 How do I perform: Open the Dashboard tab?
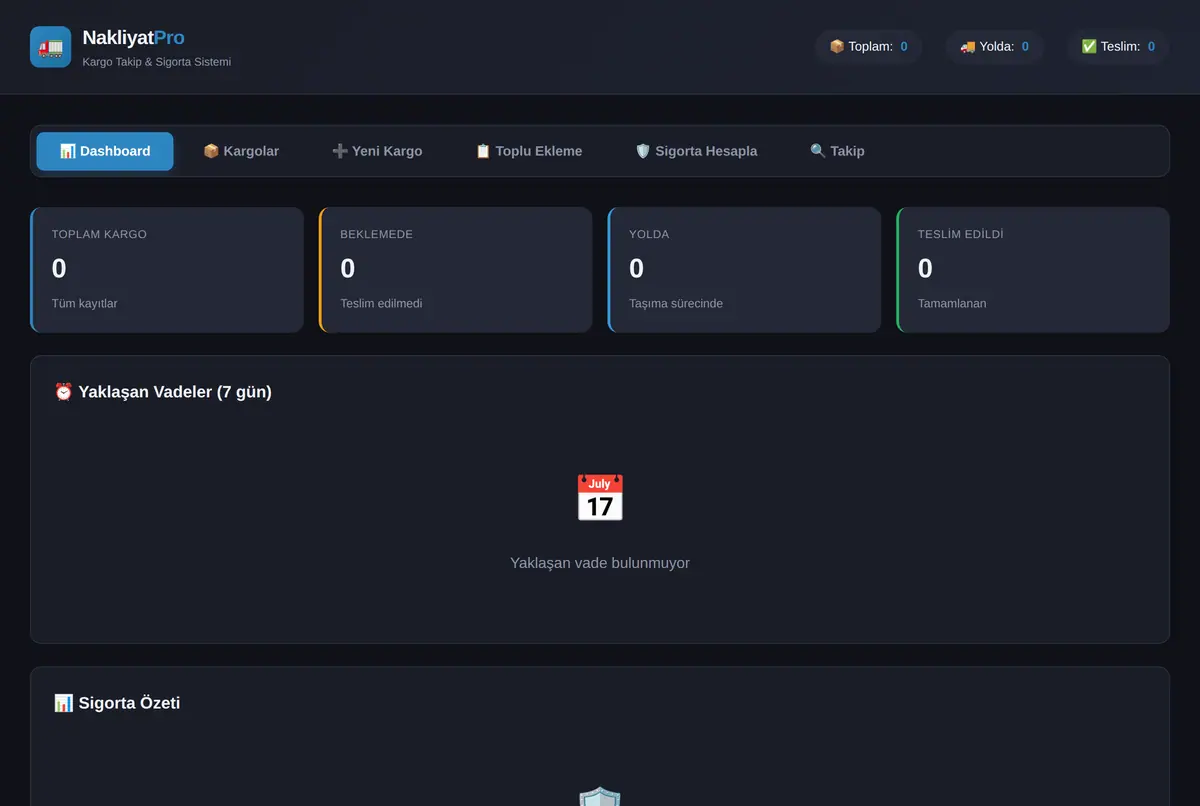pos(105,151)
